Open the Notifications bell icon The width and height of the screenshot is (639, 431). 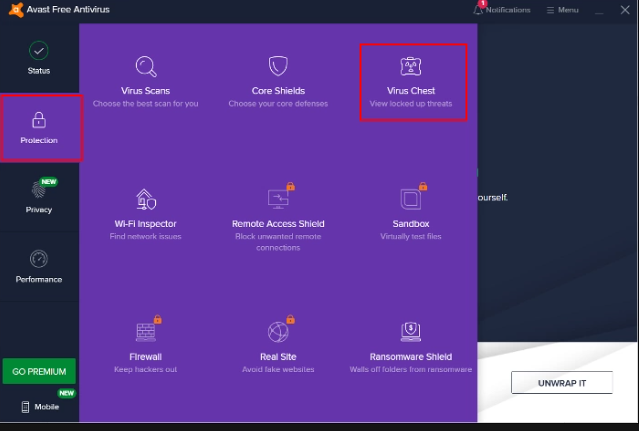(x=478, y=10)
